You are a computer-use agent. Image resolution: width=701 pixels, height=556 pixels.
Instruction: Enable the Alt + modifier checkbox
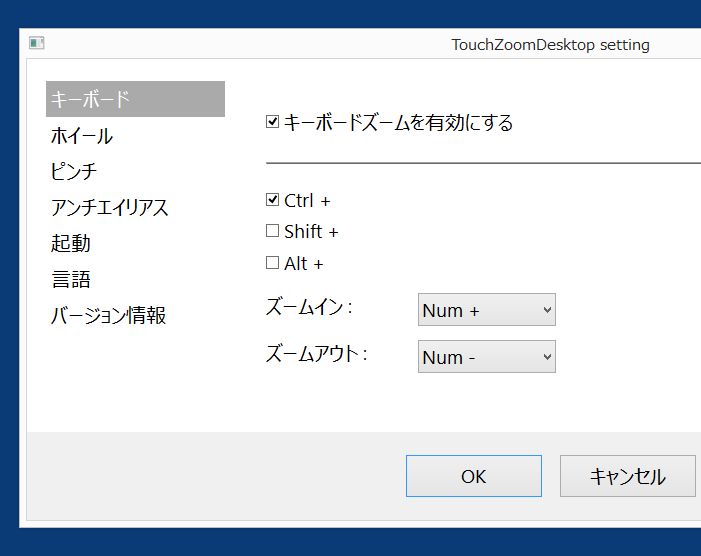tap(272, 262)
